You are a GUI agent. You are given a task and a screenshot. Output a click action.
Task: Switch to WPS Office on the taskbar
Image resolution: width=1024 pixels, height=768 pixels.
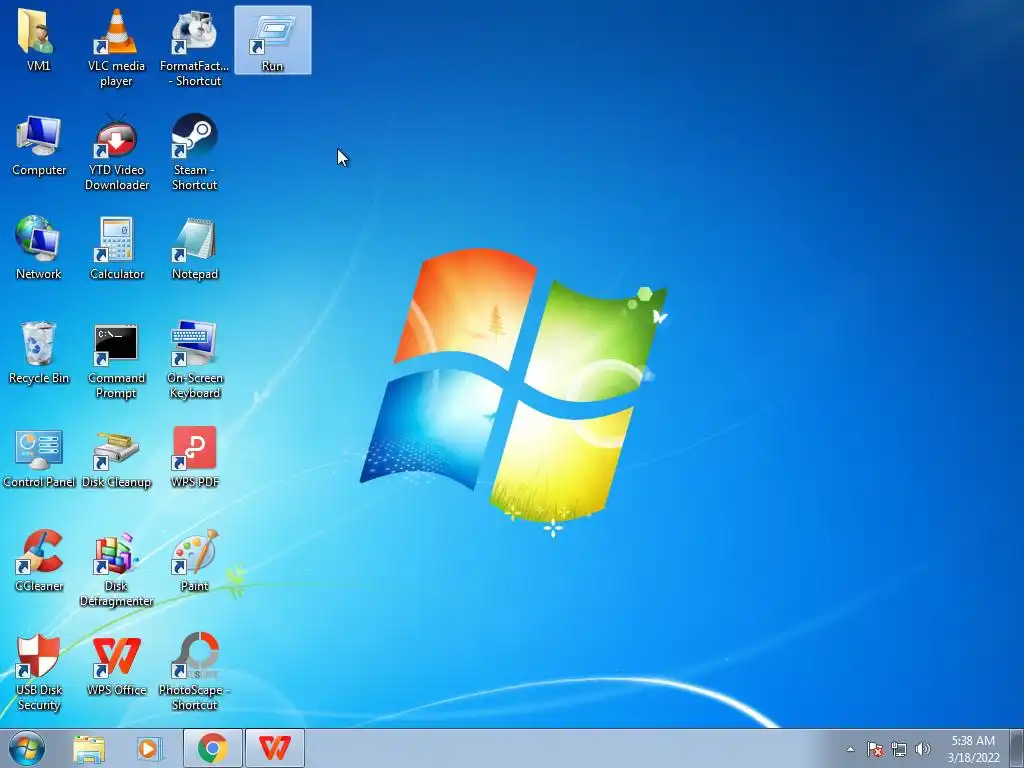point(274,748)
